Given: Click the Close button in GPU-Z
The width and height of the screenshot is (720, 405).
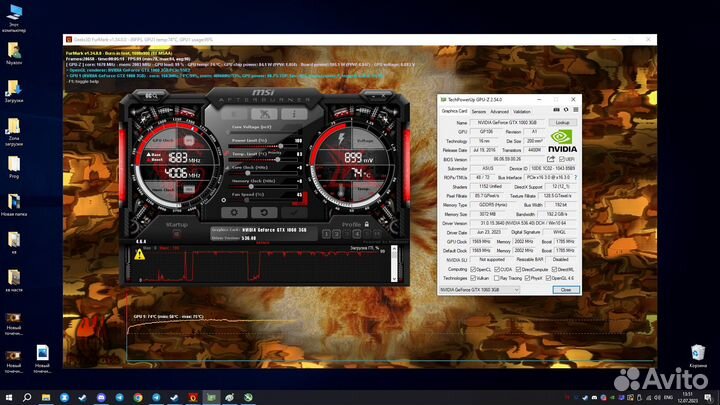Looking at the screenshot, I should click(566, 290).
